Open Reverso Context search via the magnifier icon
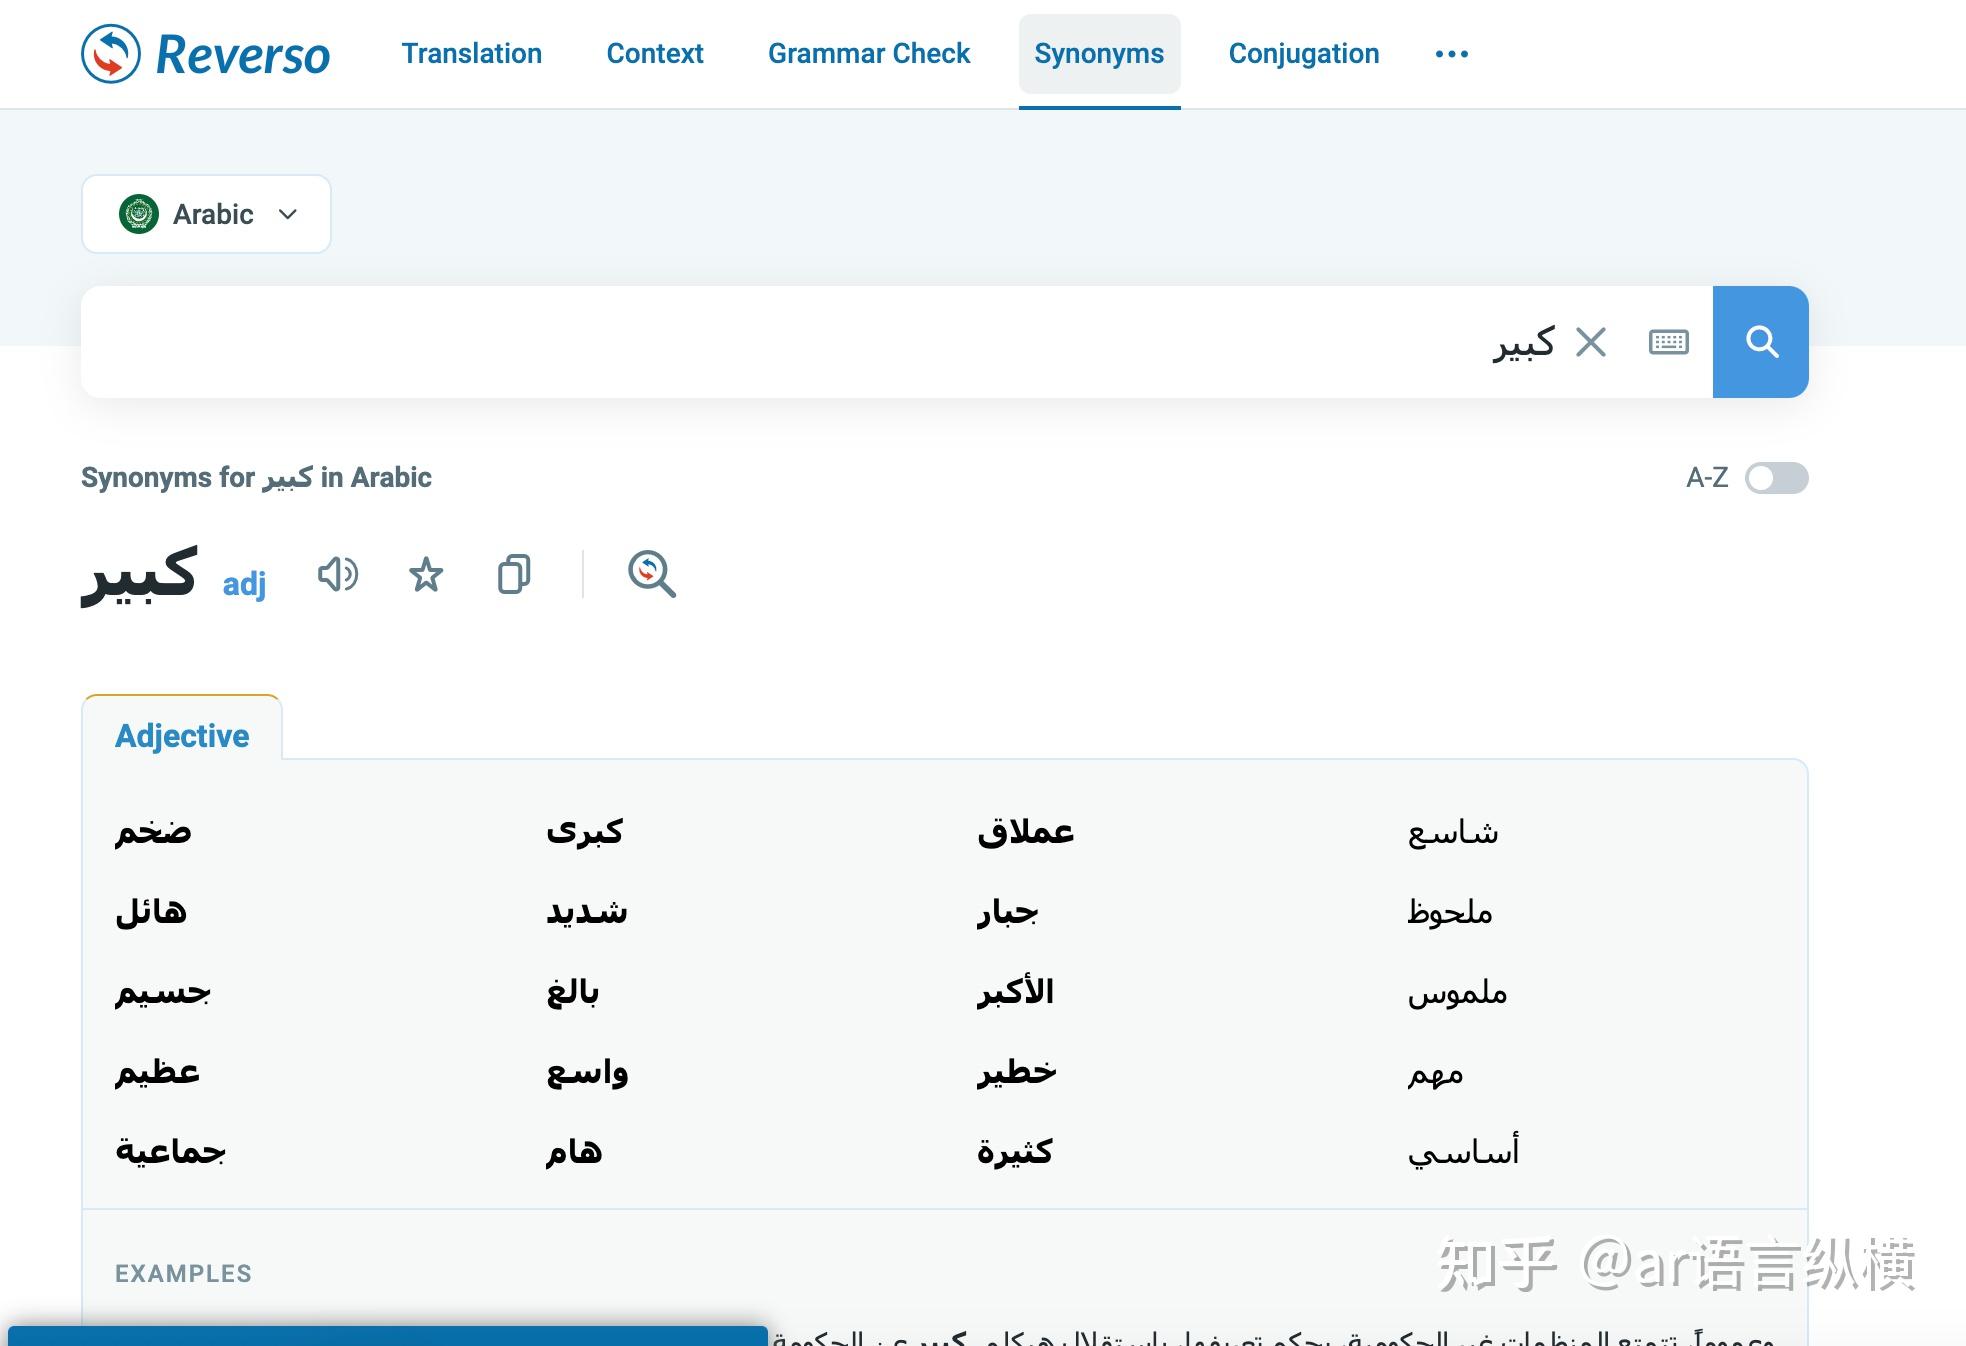Viewport: 1966px width, 1346px height. pyautogui.click(x=651, y=575)
